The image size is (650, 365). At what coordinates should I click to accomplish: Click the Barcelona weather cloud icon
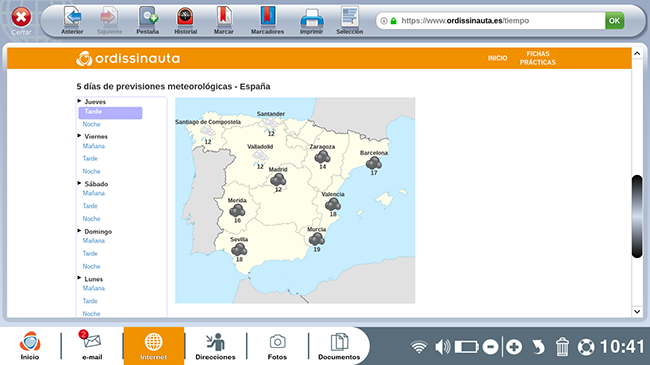(374, 163)
